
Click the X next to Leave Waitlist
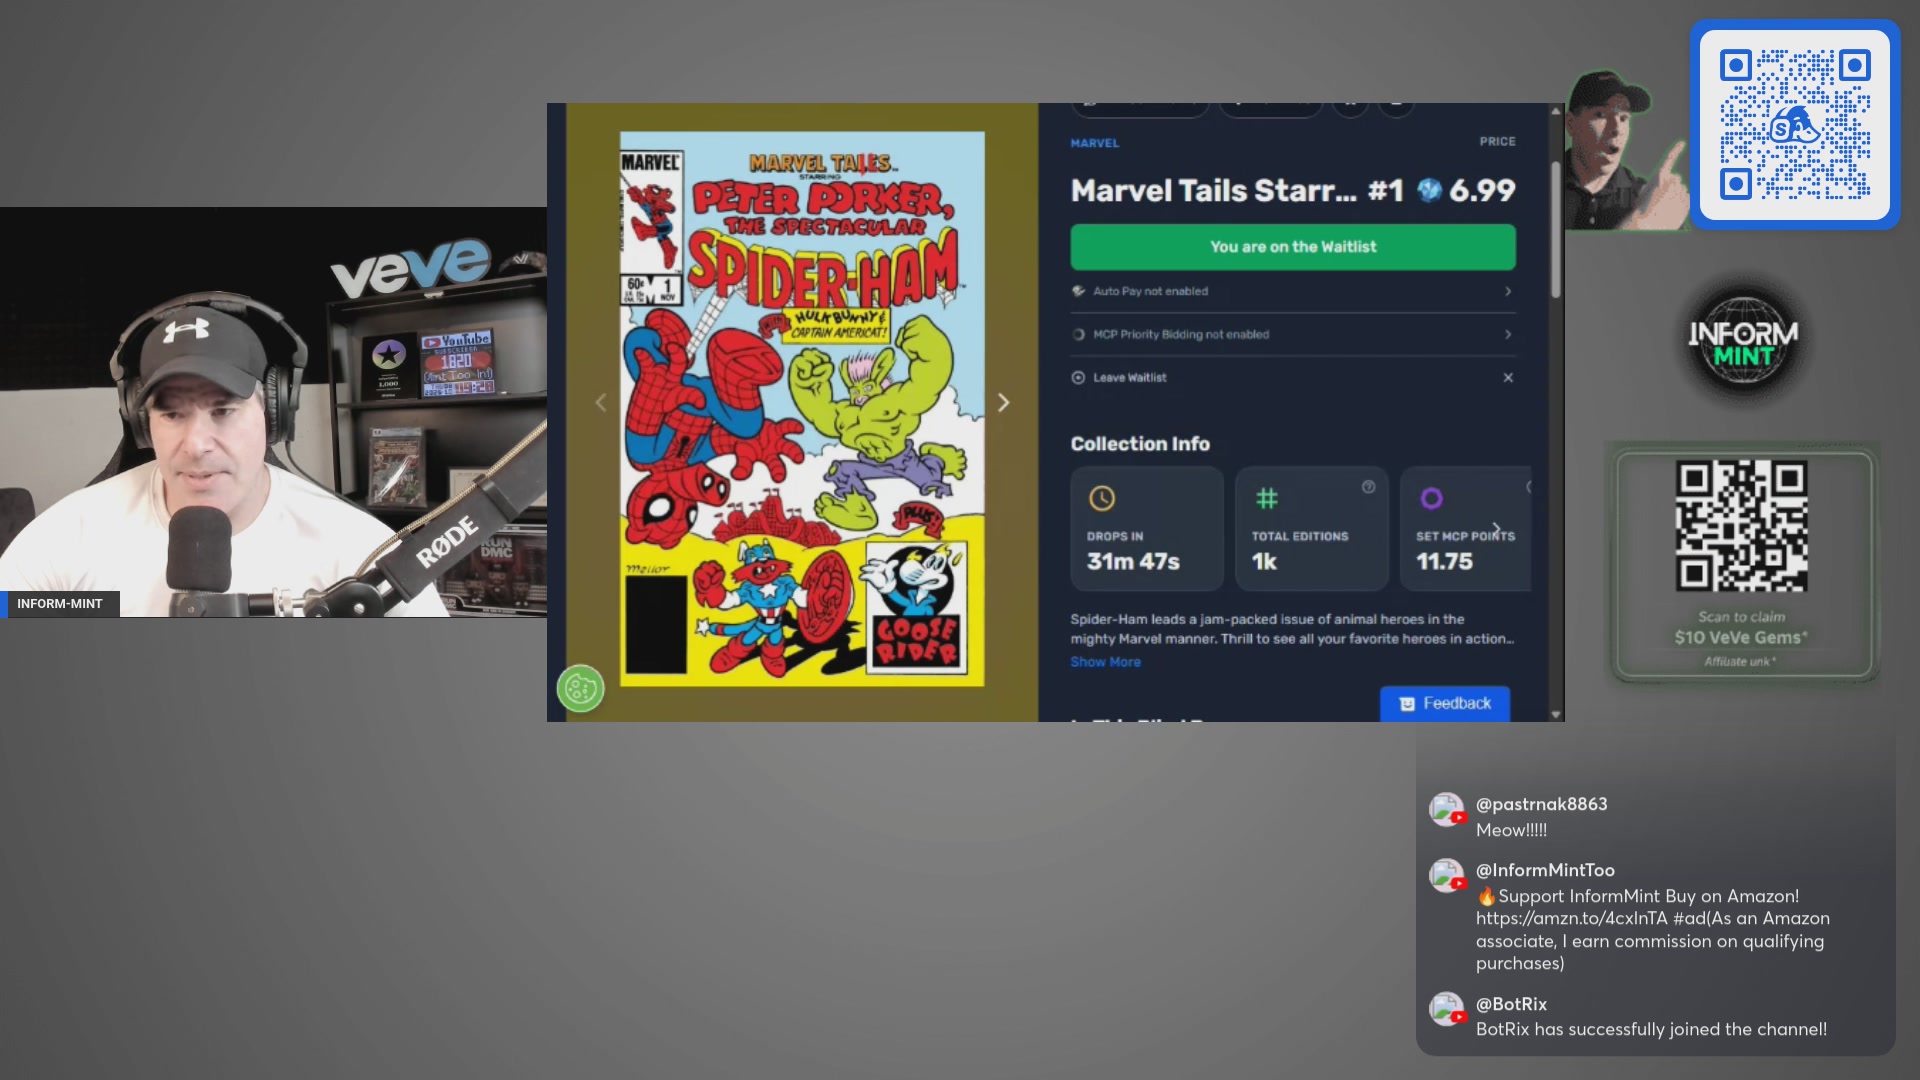tap(1507, 377)
